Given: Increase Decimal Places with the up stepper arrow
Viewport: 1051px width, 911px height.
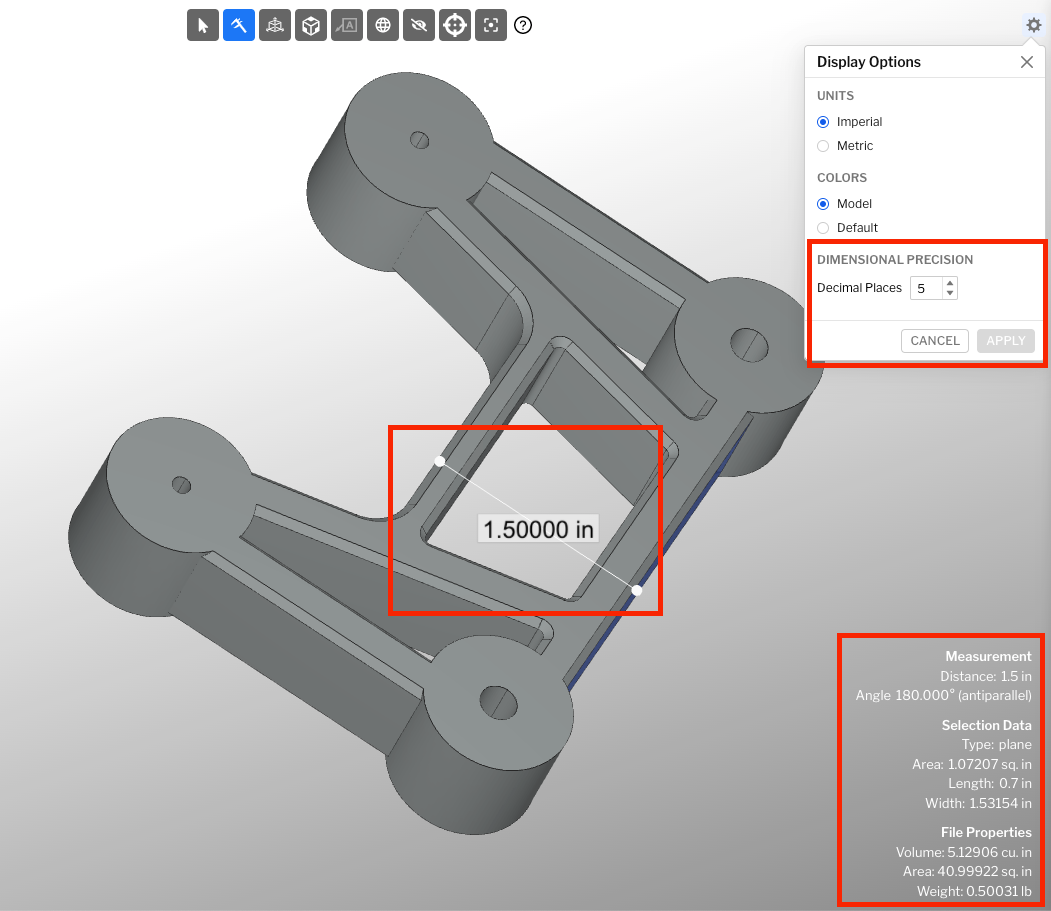Looking at the screenshot, I should (x=948, y=283).
